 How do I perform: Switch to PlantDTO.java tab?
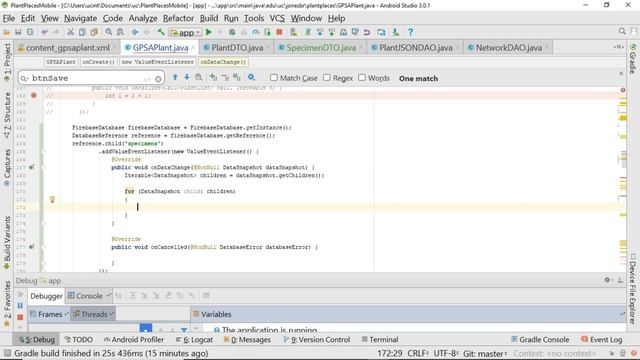click(237, 48)
